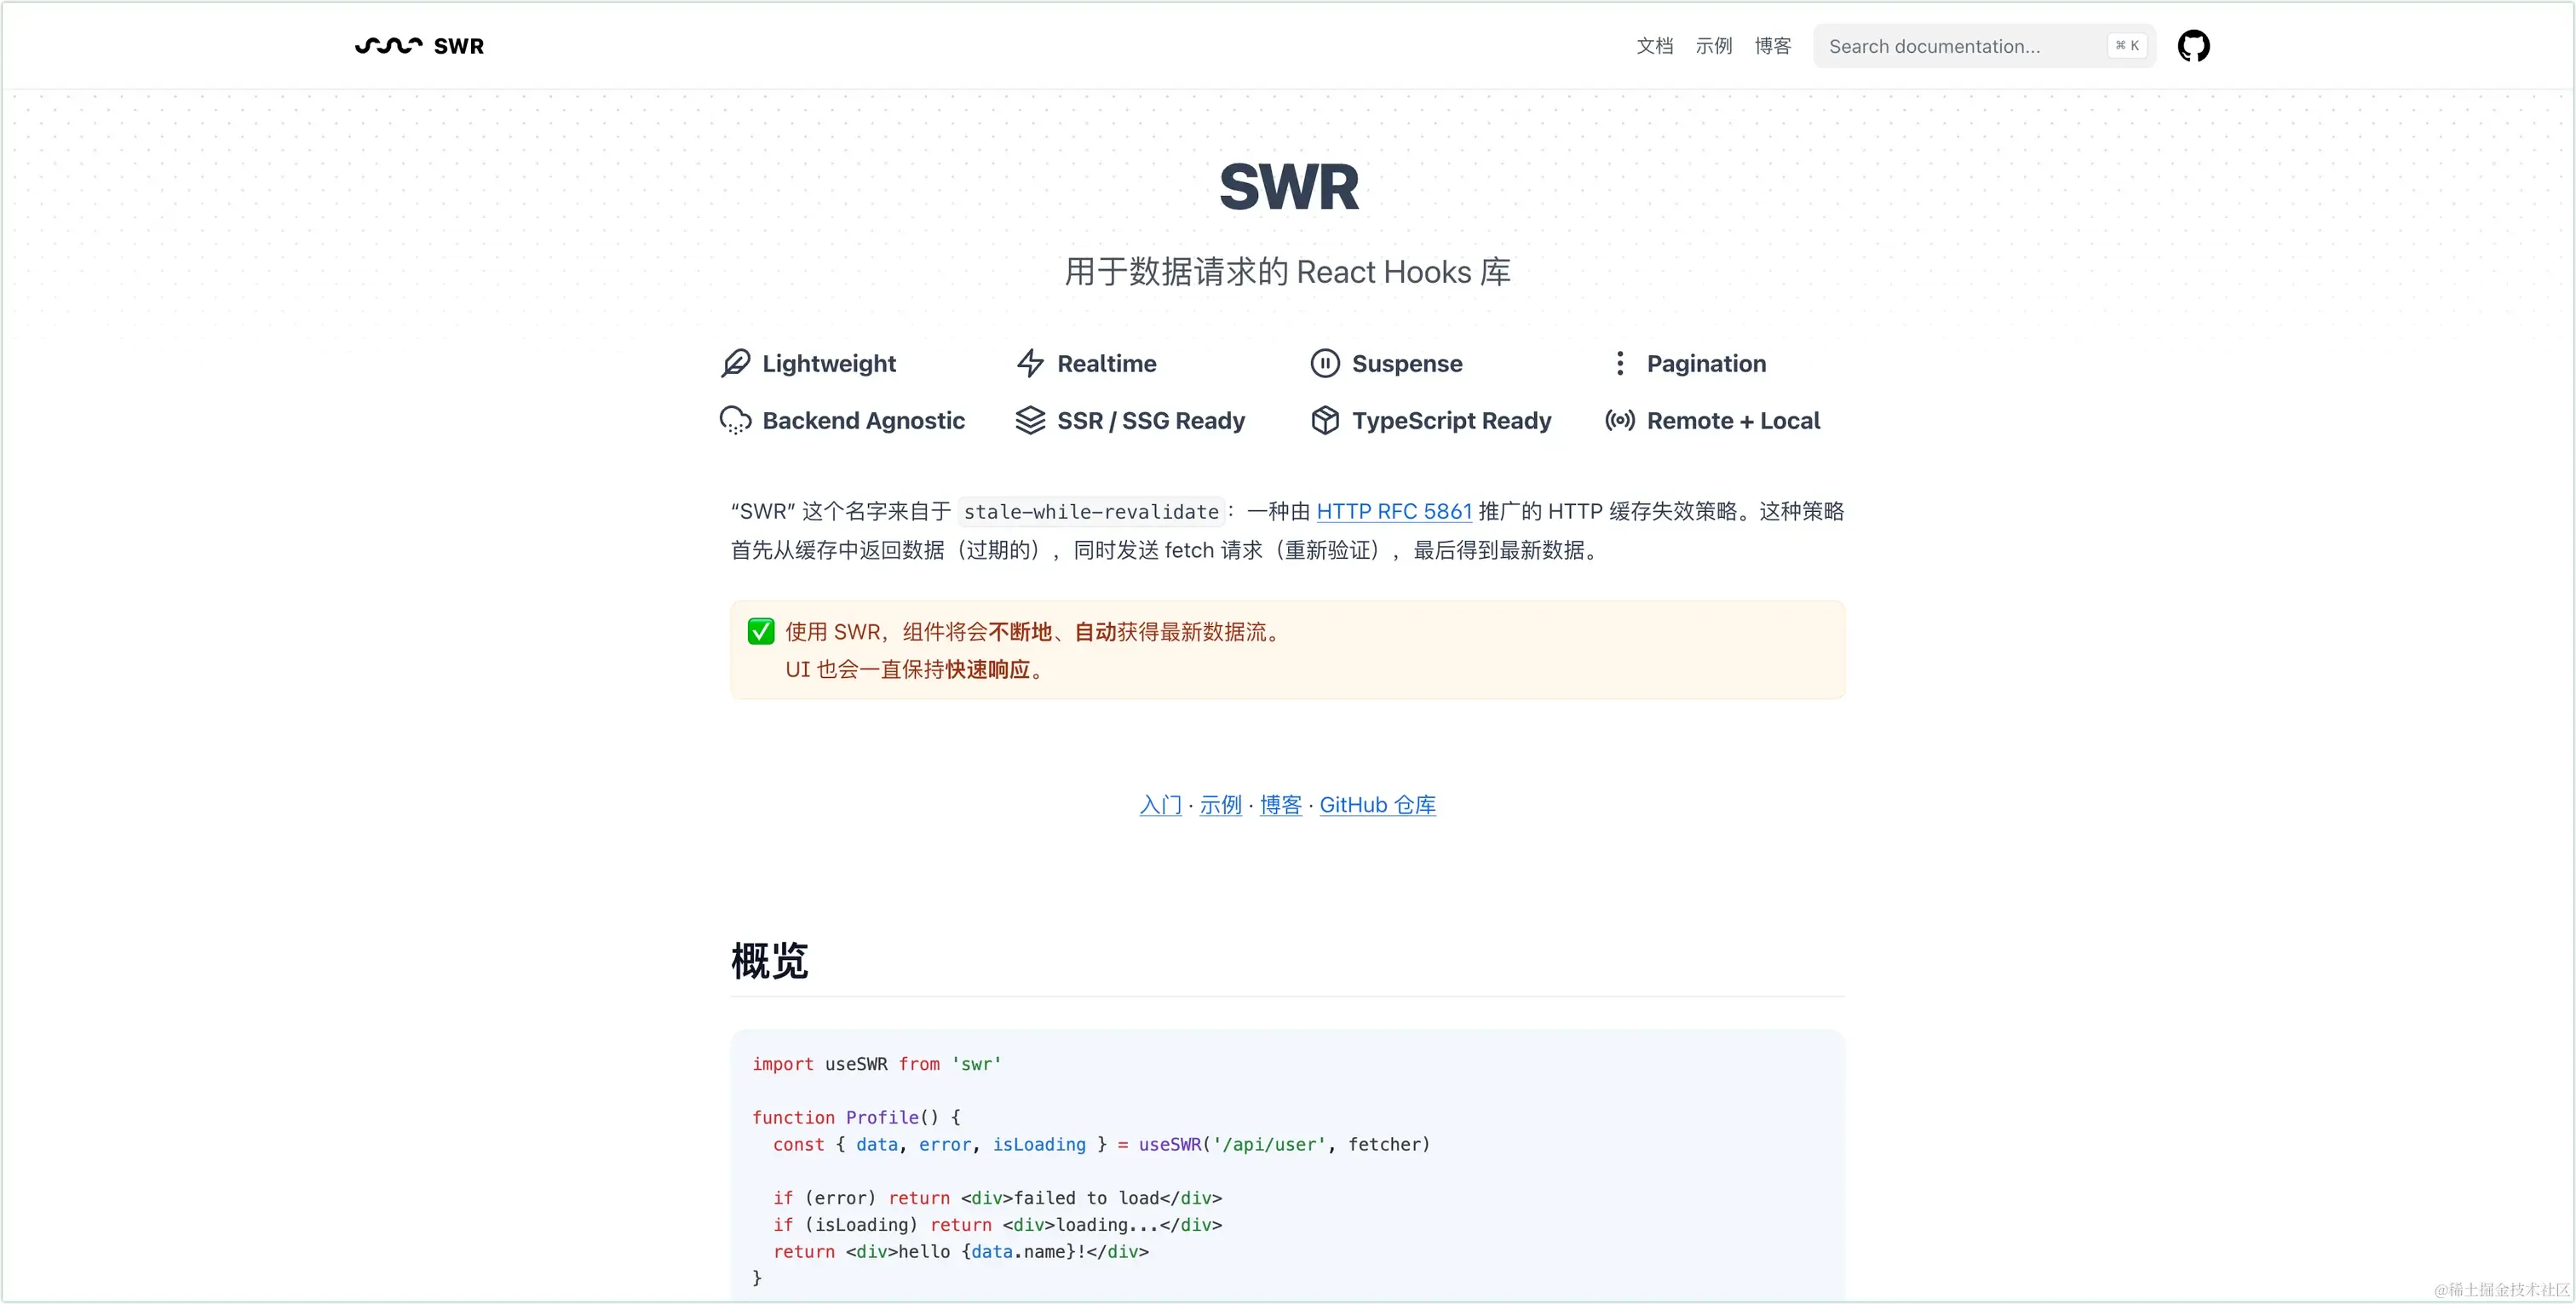
Task: Click the Suspense pause-circle icon
Action: tap(1325, 363)
